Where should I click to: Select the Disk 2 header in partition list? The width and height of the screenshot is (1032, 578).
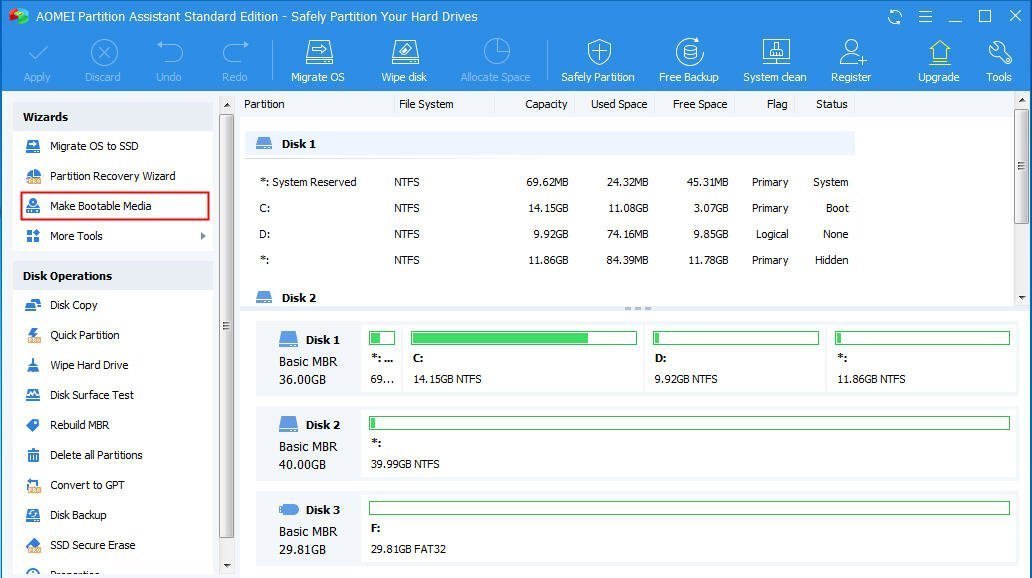click(550, 298)
